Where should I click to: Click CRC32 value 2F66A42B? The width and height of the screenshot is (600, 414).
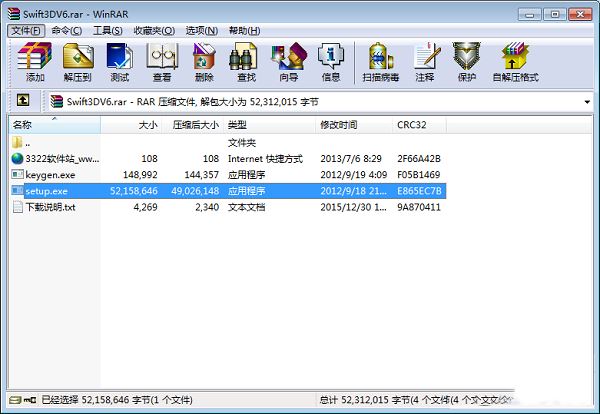(419, 158)
